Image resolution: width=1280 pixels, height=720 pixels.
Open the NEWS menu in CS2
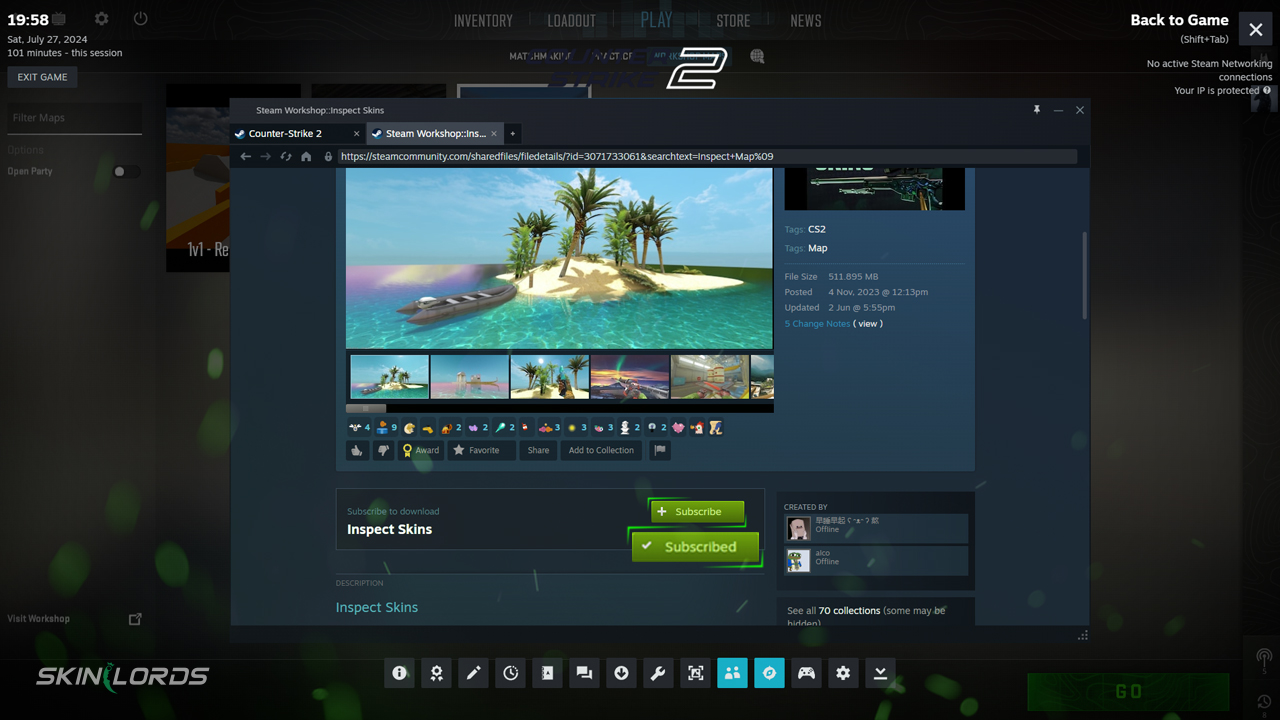click(806, 20)
